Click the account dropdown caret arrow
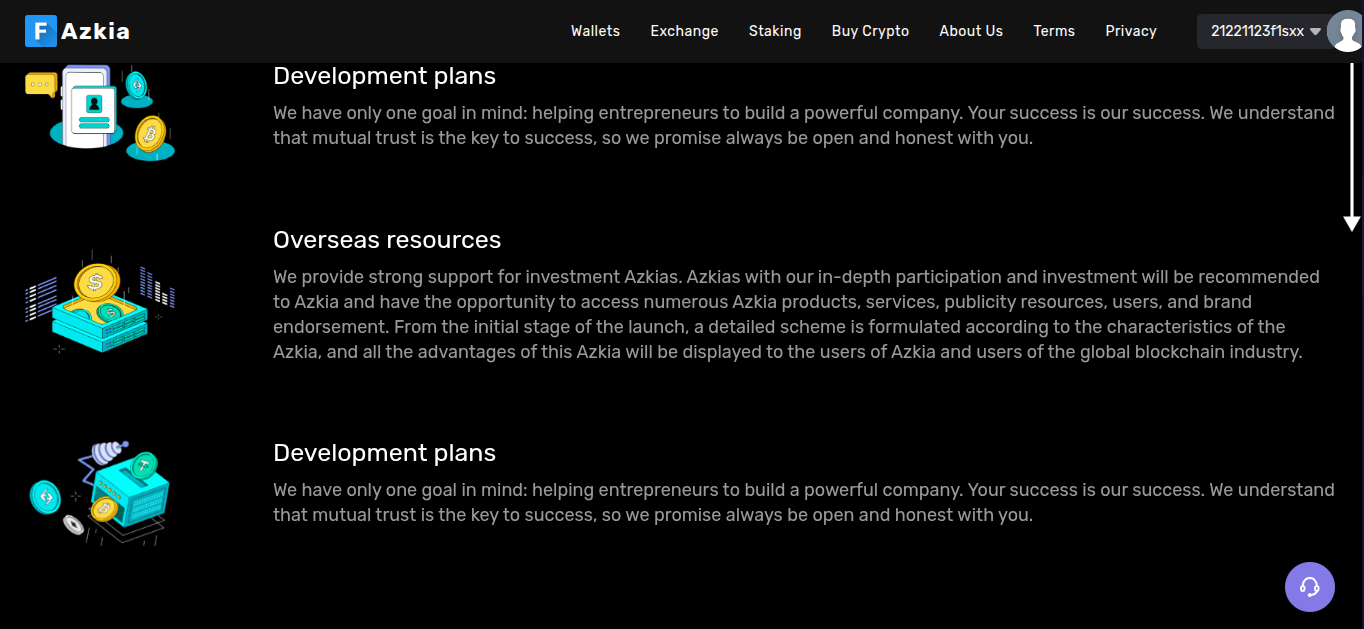 (x=1315, y=32)
